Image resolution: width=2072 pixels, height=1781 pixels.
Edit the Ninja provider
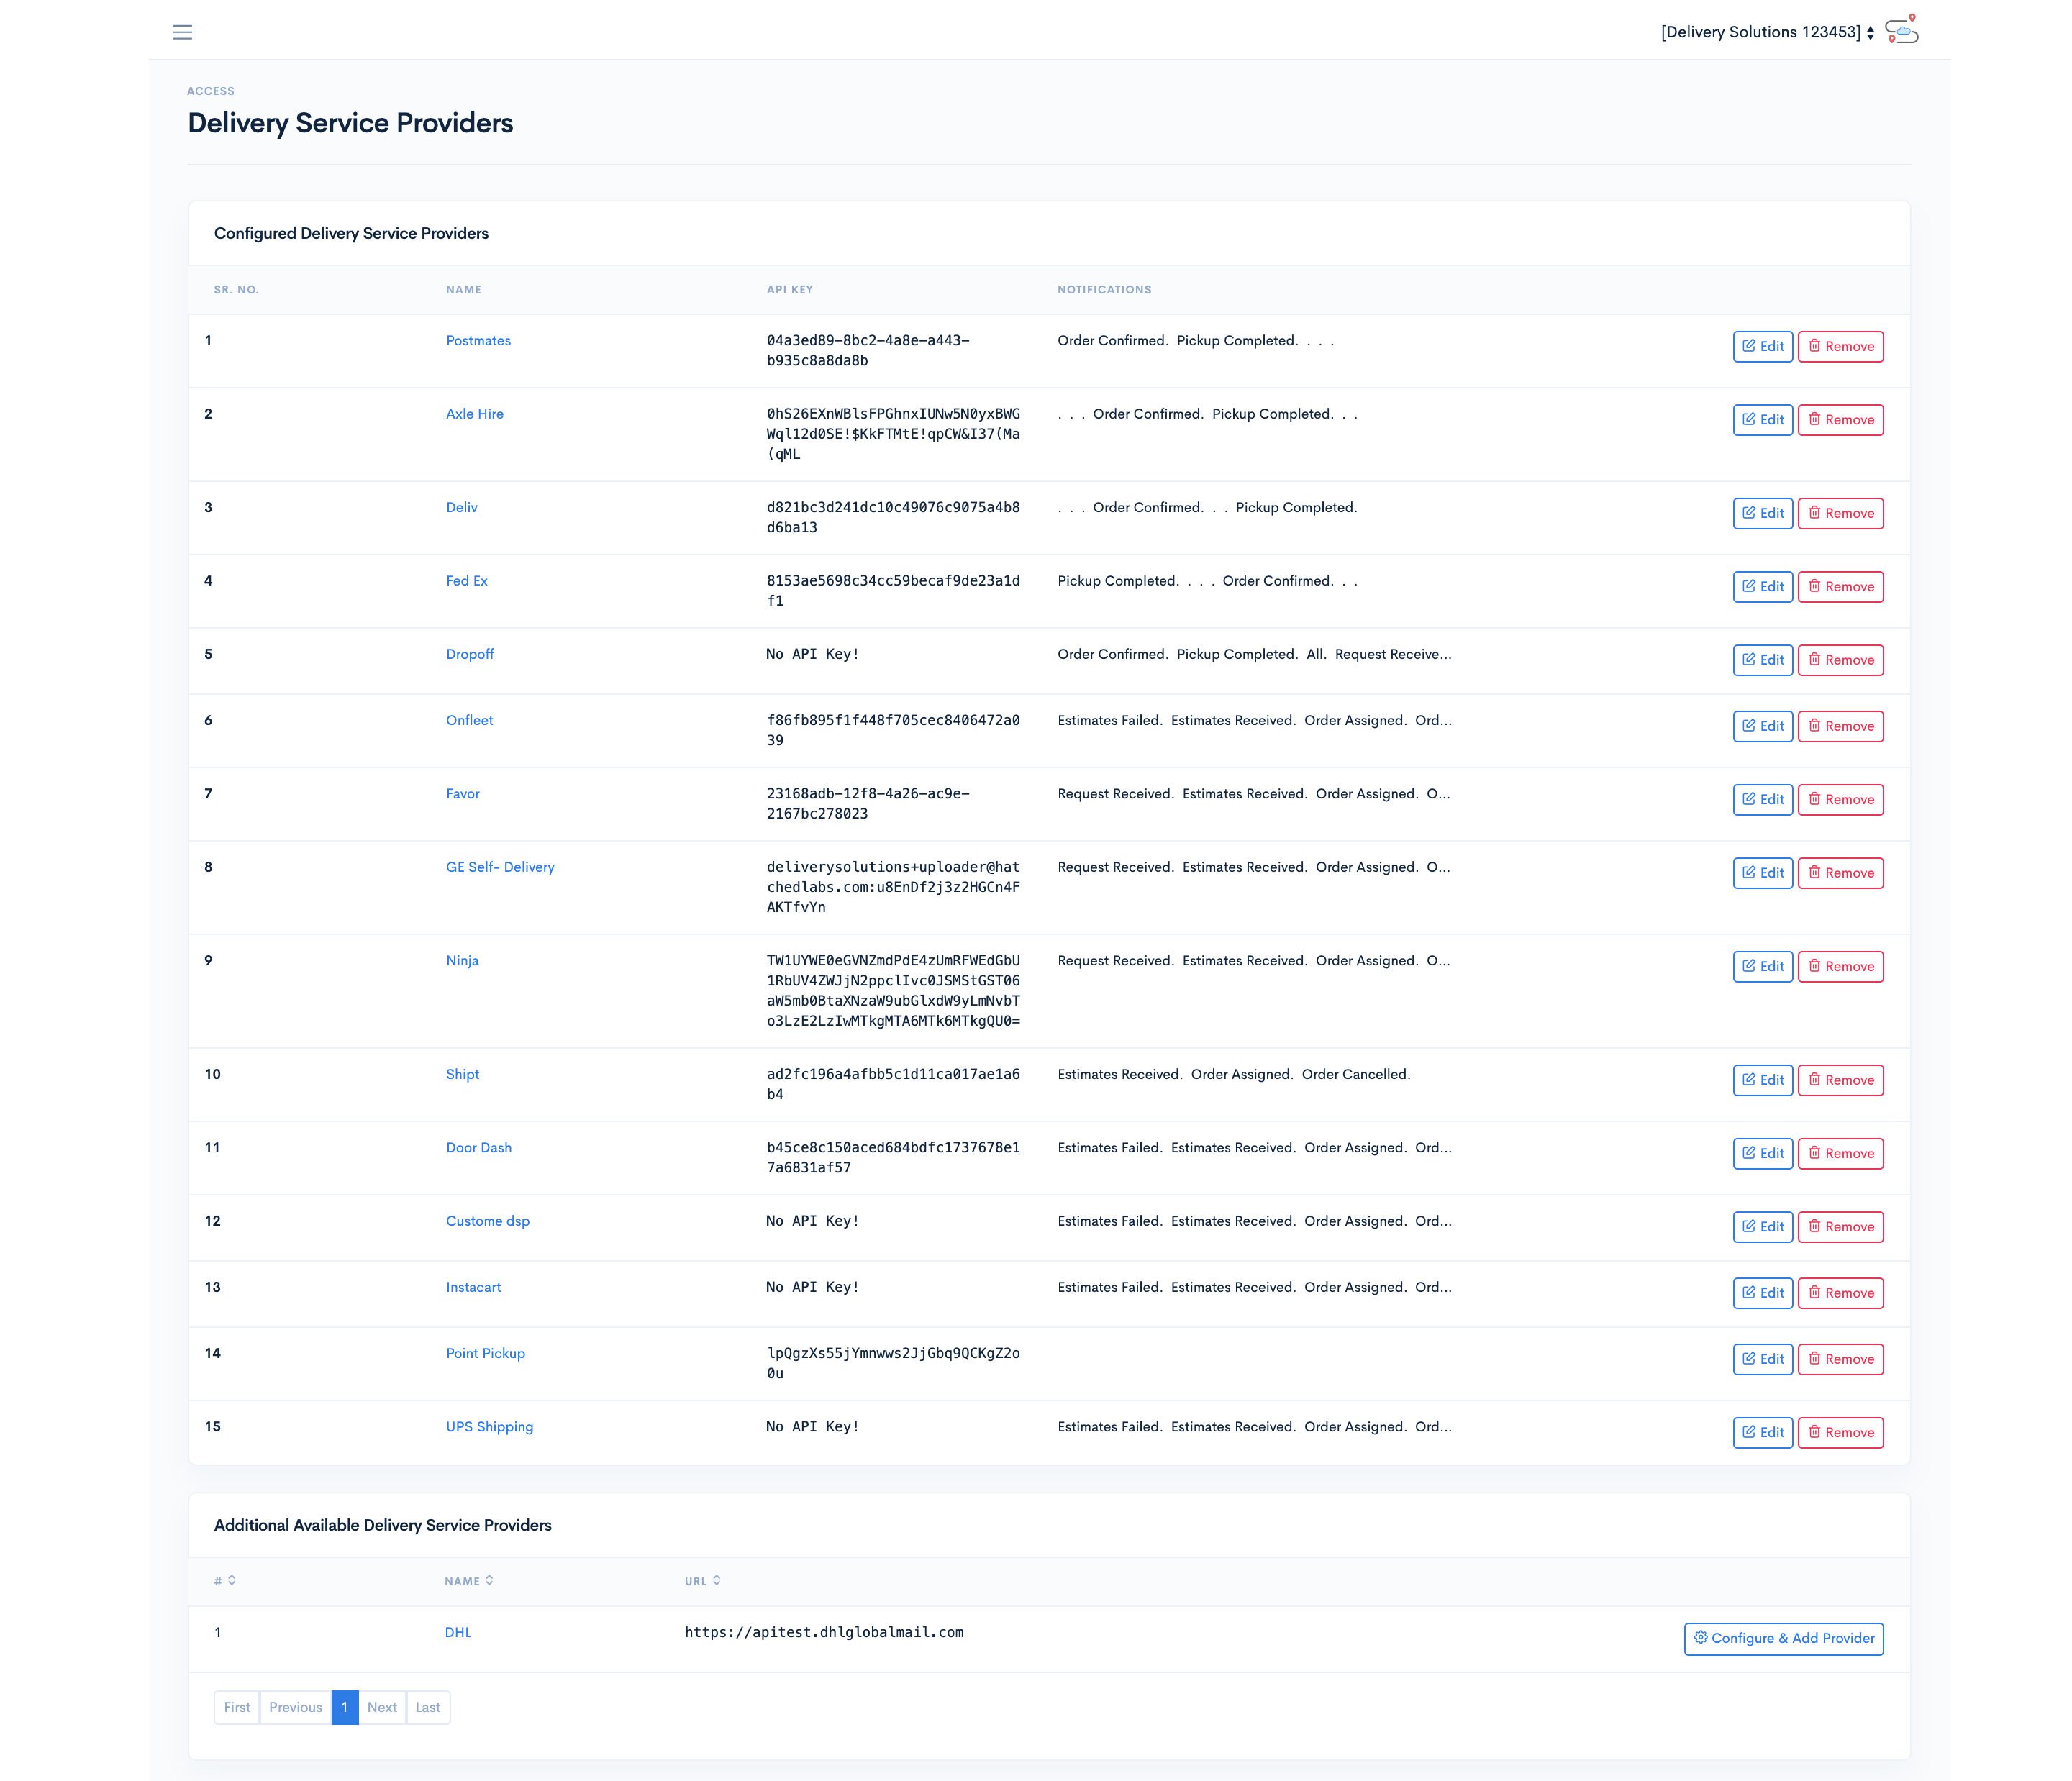click(1762, 967)
